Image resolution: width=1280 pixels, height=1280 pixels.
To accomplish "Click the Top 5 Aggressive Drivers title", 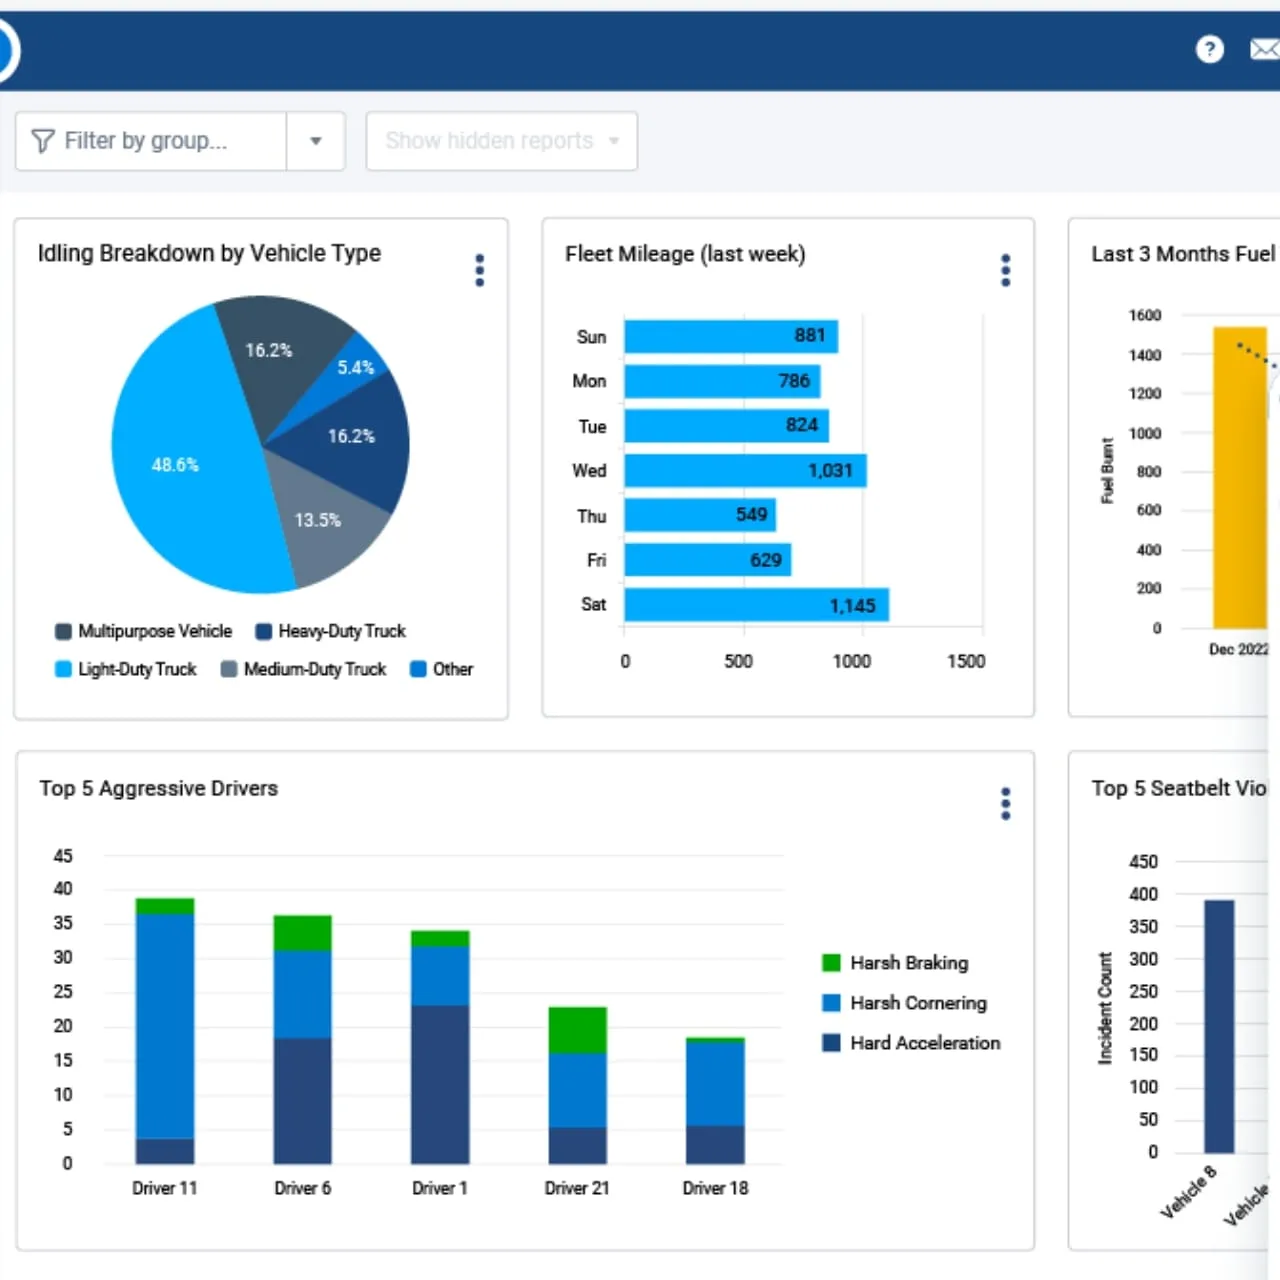I will [158, 788].
